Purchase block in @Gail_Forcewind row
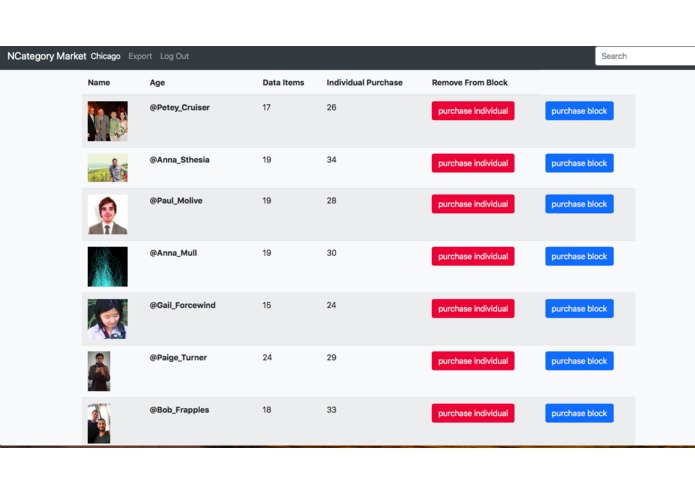 (579, 308)
